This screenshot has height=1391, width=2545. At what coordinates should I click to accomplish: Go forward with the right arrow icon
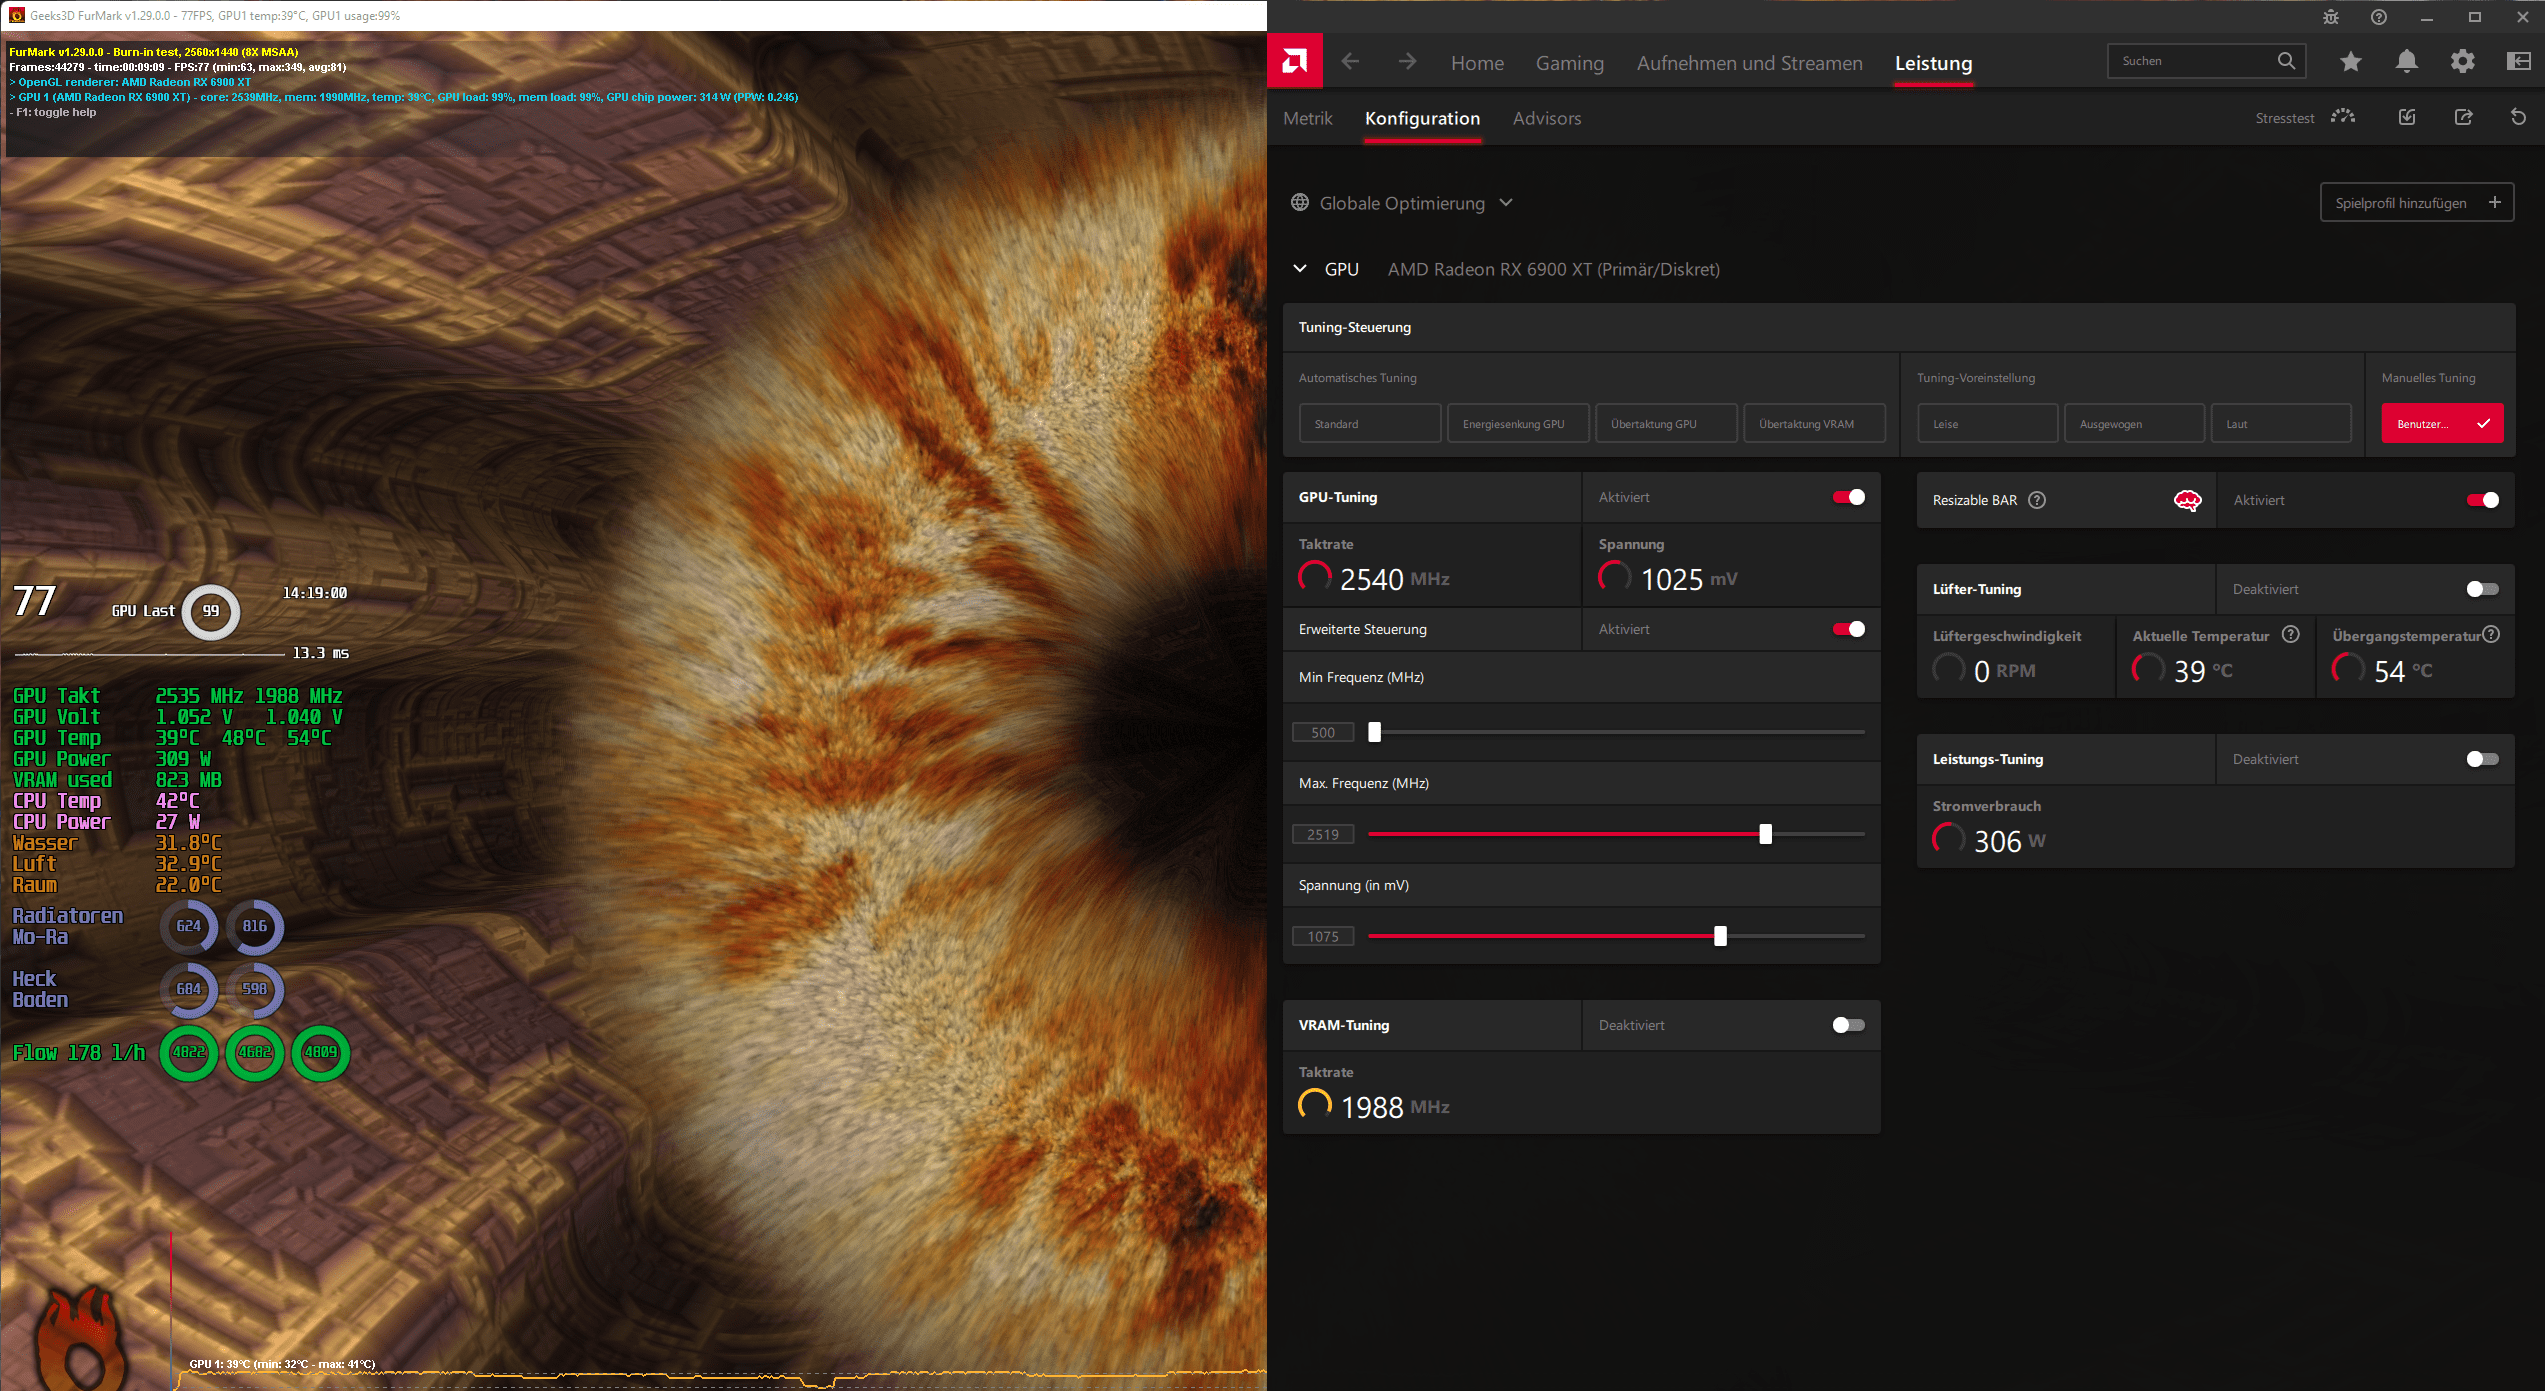coord(1407,62)
